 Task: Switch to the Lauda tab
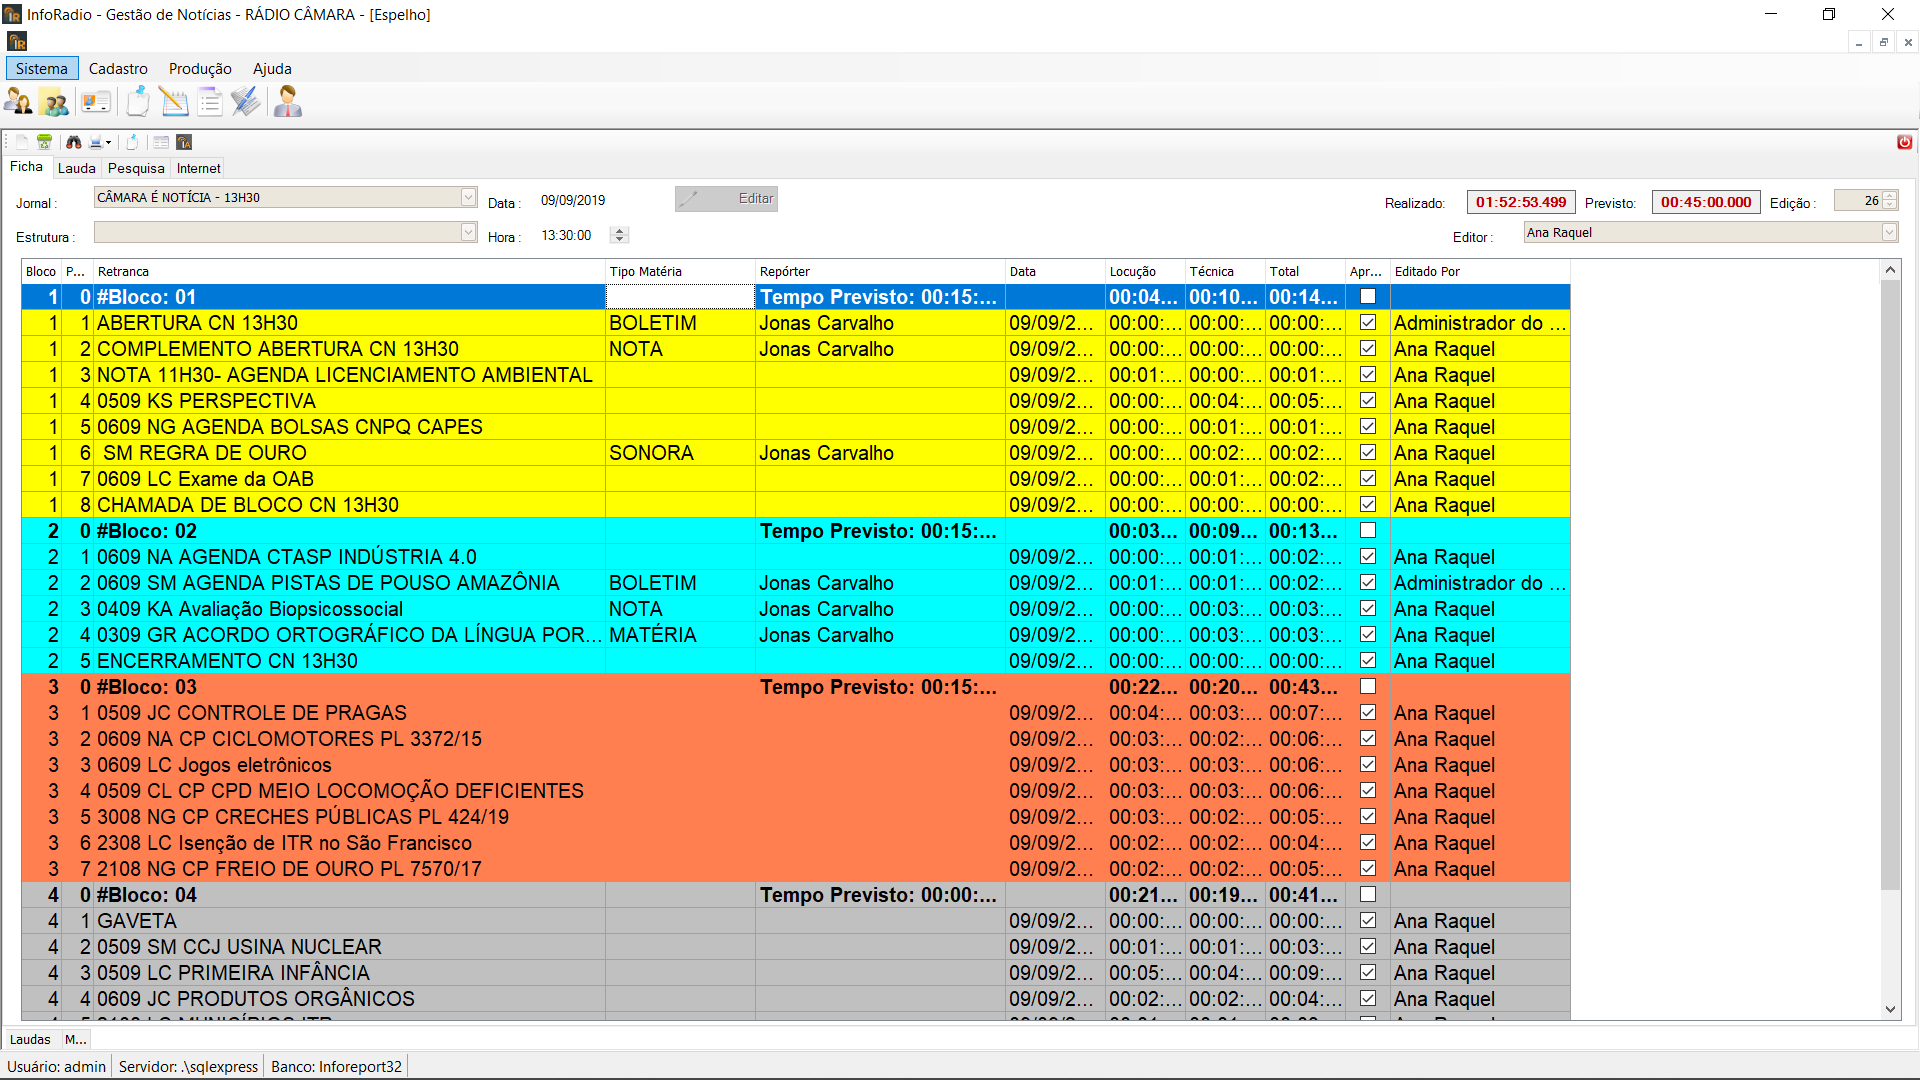pos(77,168)
